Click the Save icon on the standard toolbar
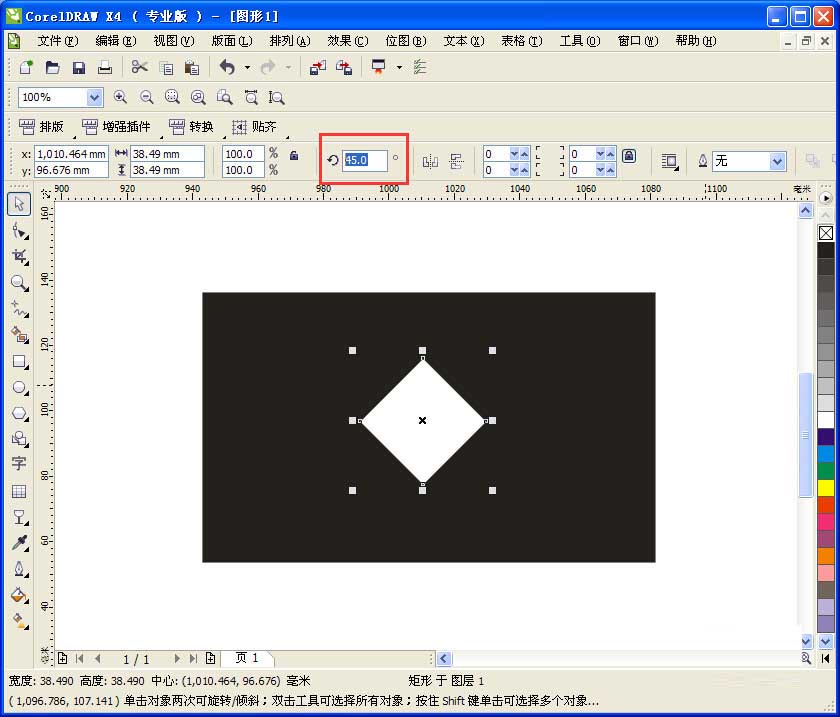840x717 pixels. coord(79,66)
